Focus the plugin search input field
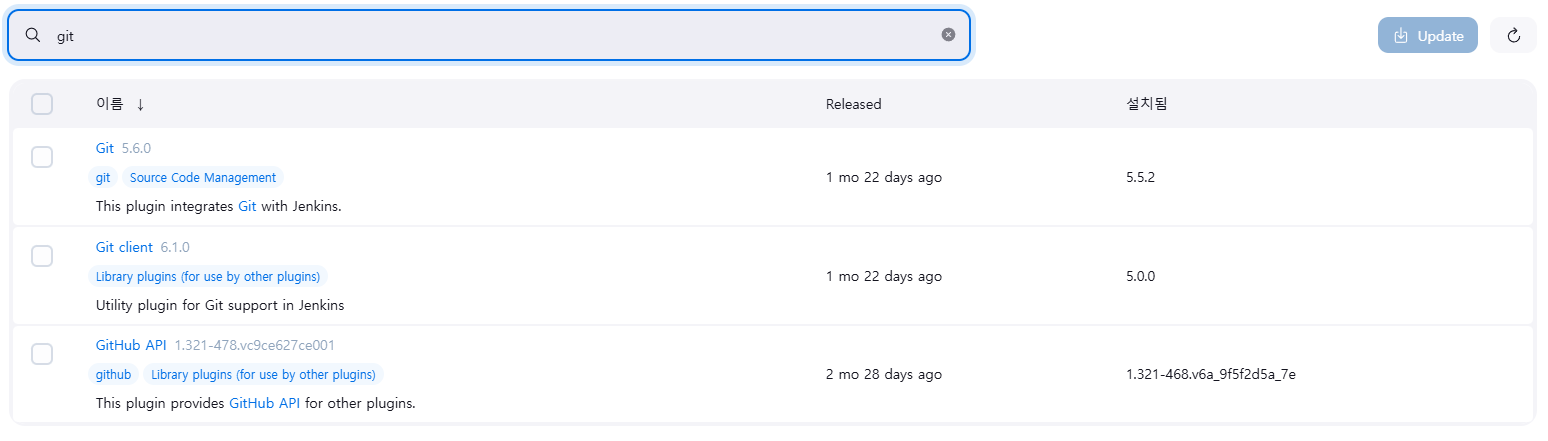 click(490, 35)
